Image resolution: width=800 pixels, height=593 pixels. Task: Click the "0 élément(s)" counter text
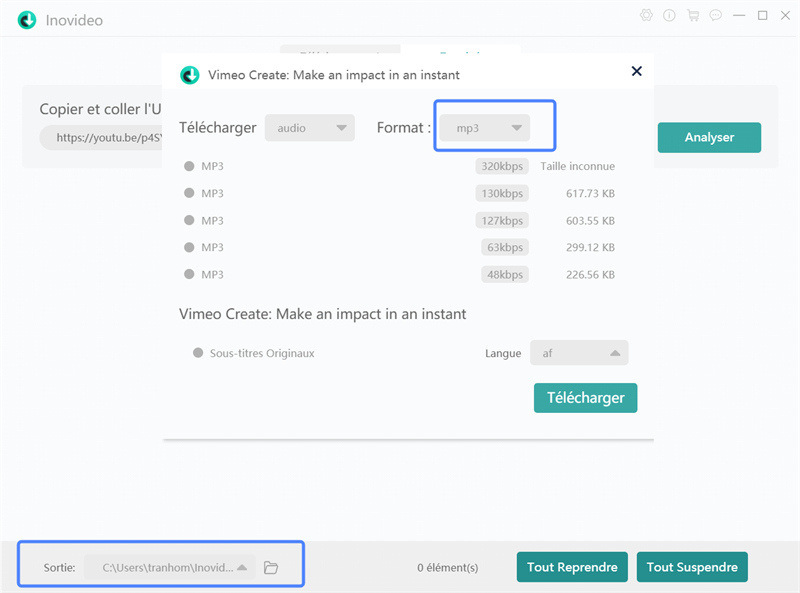pyautogui.click(x=447, y=567)
